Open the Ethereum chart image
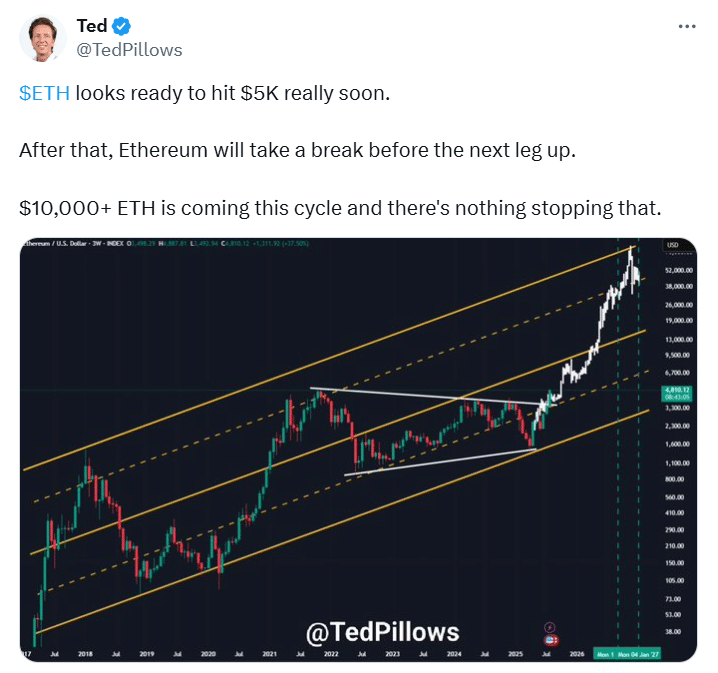Image resolution: width=718 pixels, height=673 pixels. pyautogui.click(x=358, y=449)
